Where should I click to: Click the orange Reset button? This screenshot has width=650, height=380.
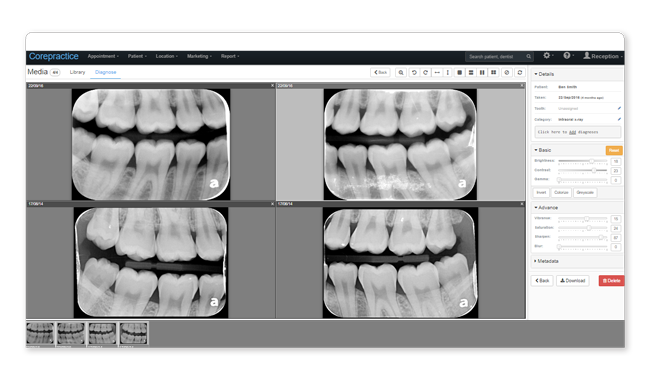pos(614,150)
